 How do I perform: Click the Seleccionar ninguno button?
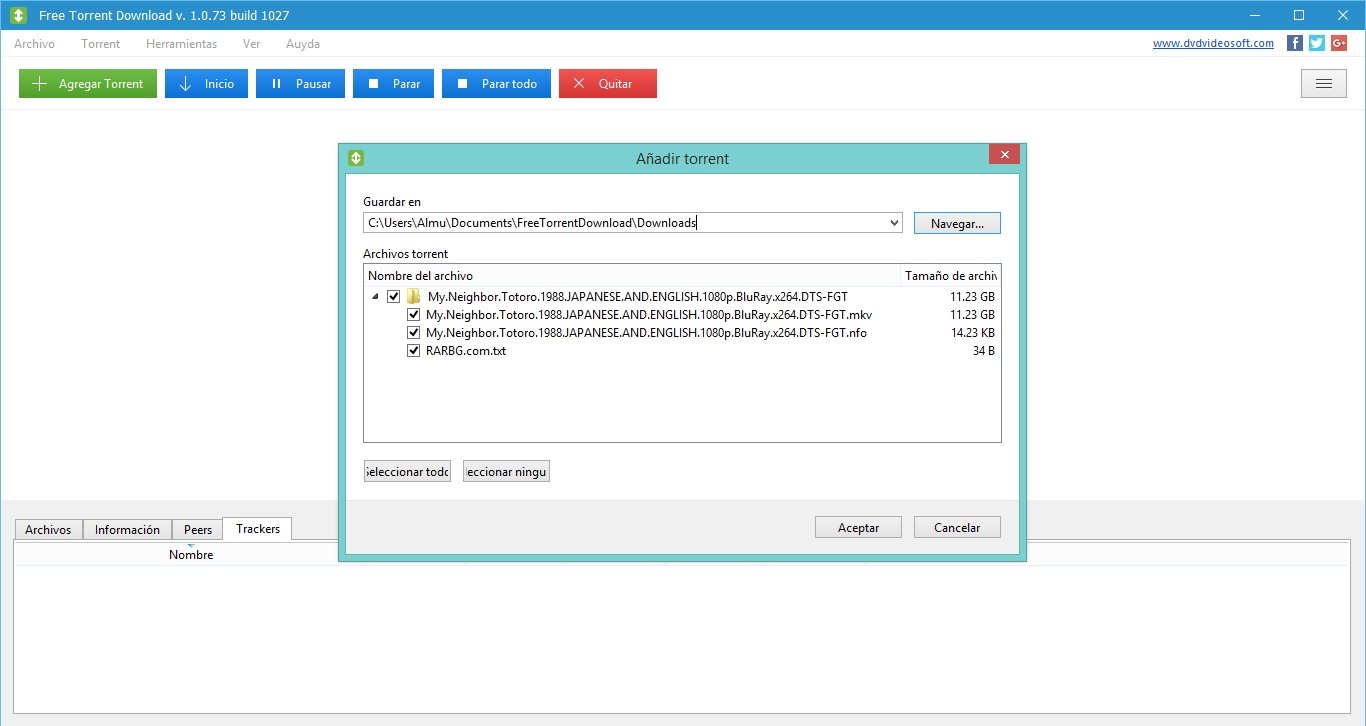tap(506, 471)
